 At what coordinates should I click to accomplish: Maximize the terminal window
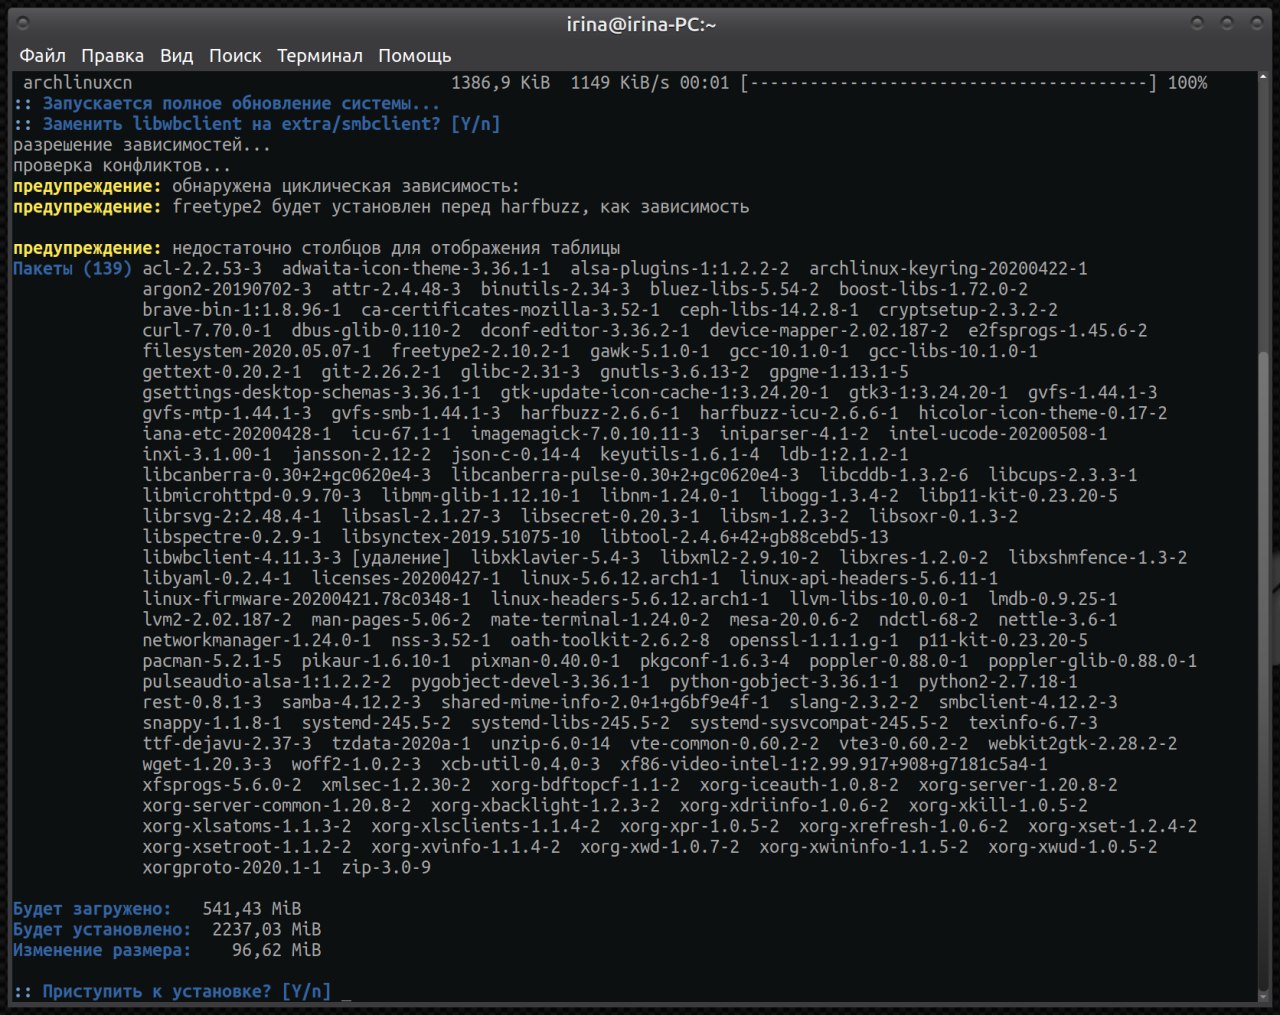[1227, 23]
